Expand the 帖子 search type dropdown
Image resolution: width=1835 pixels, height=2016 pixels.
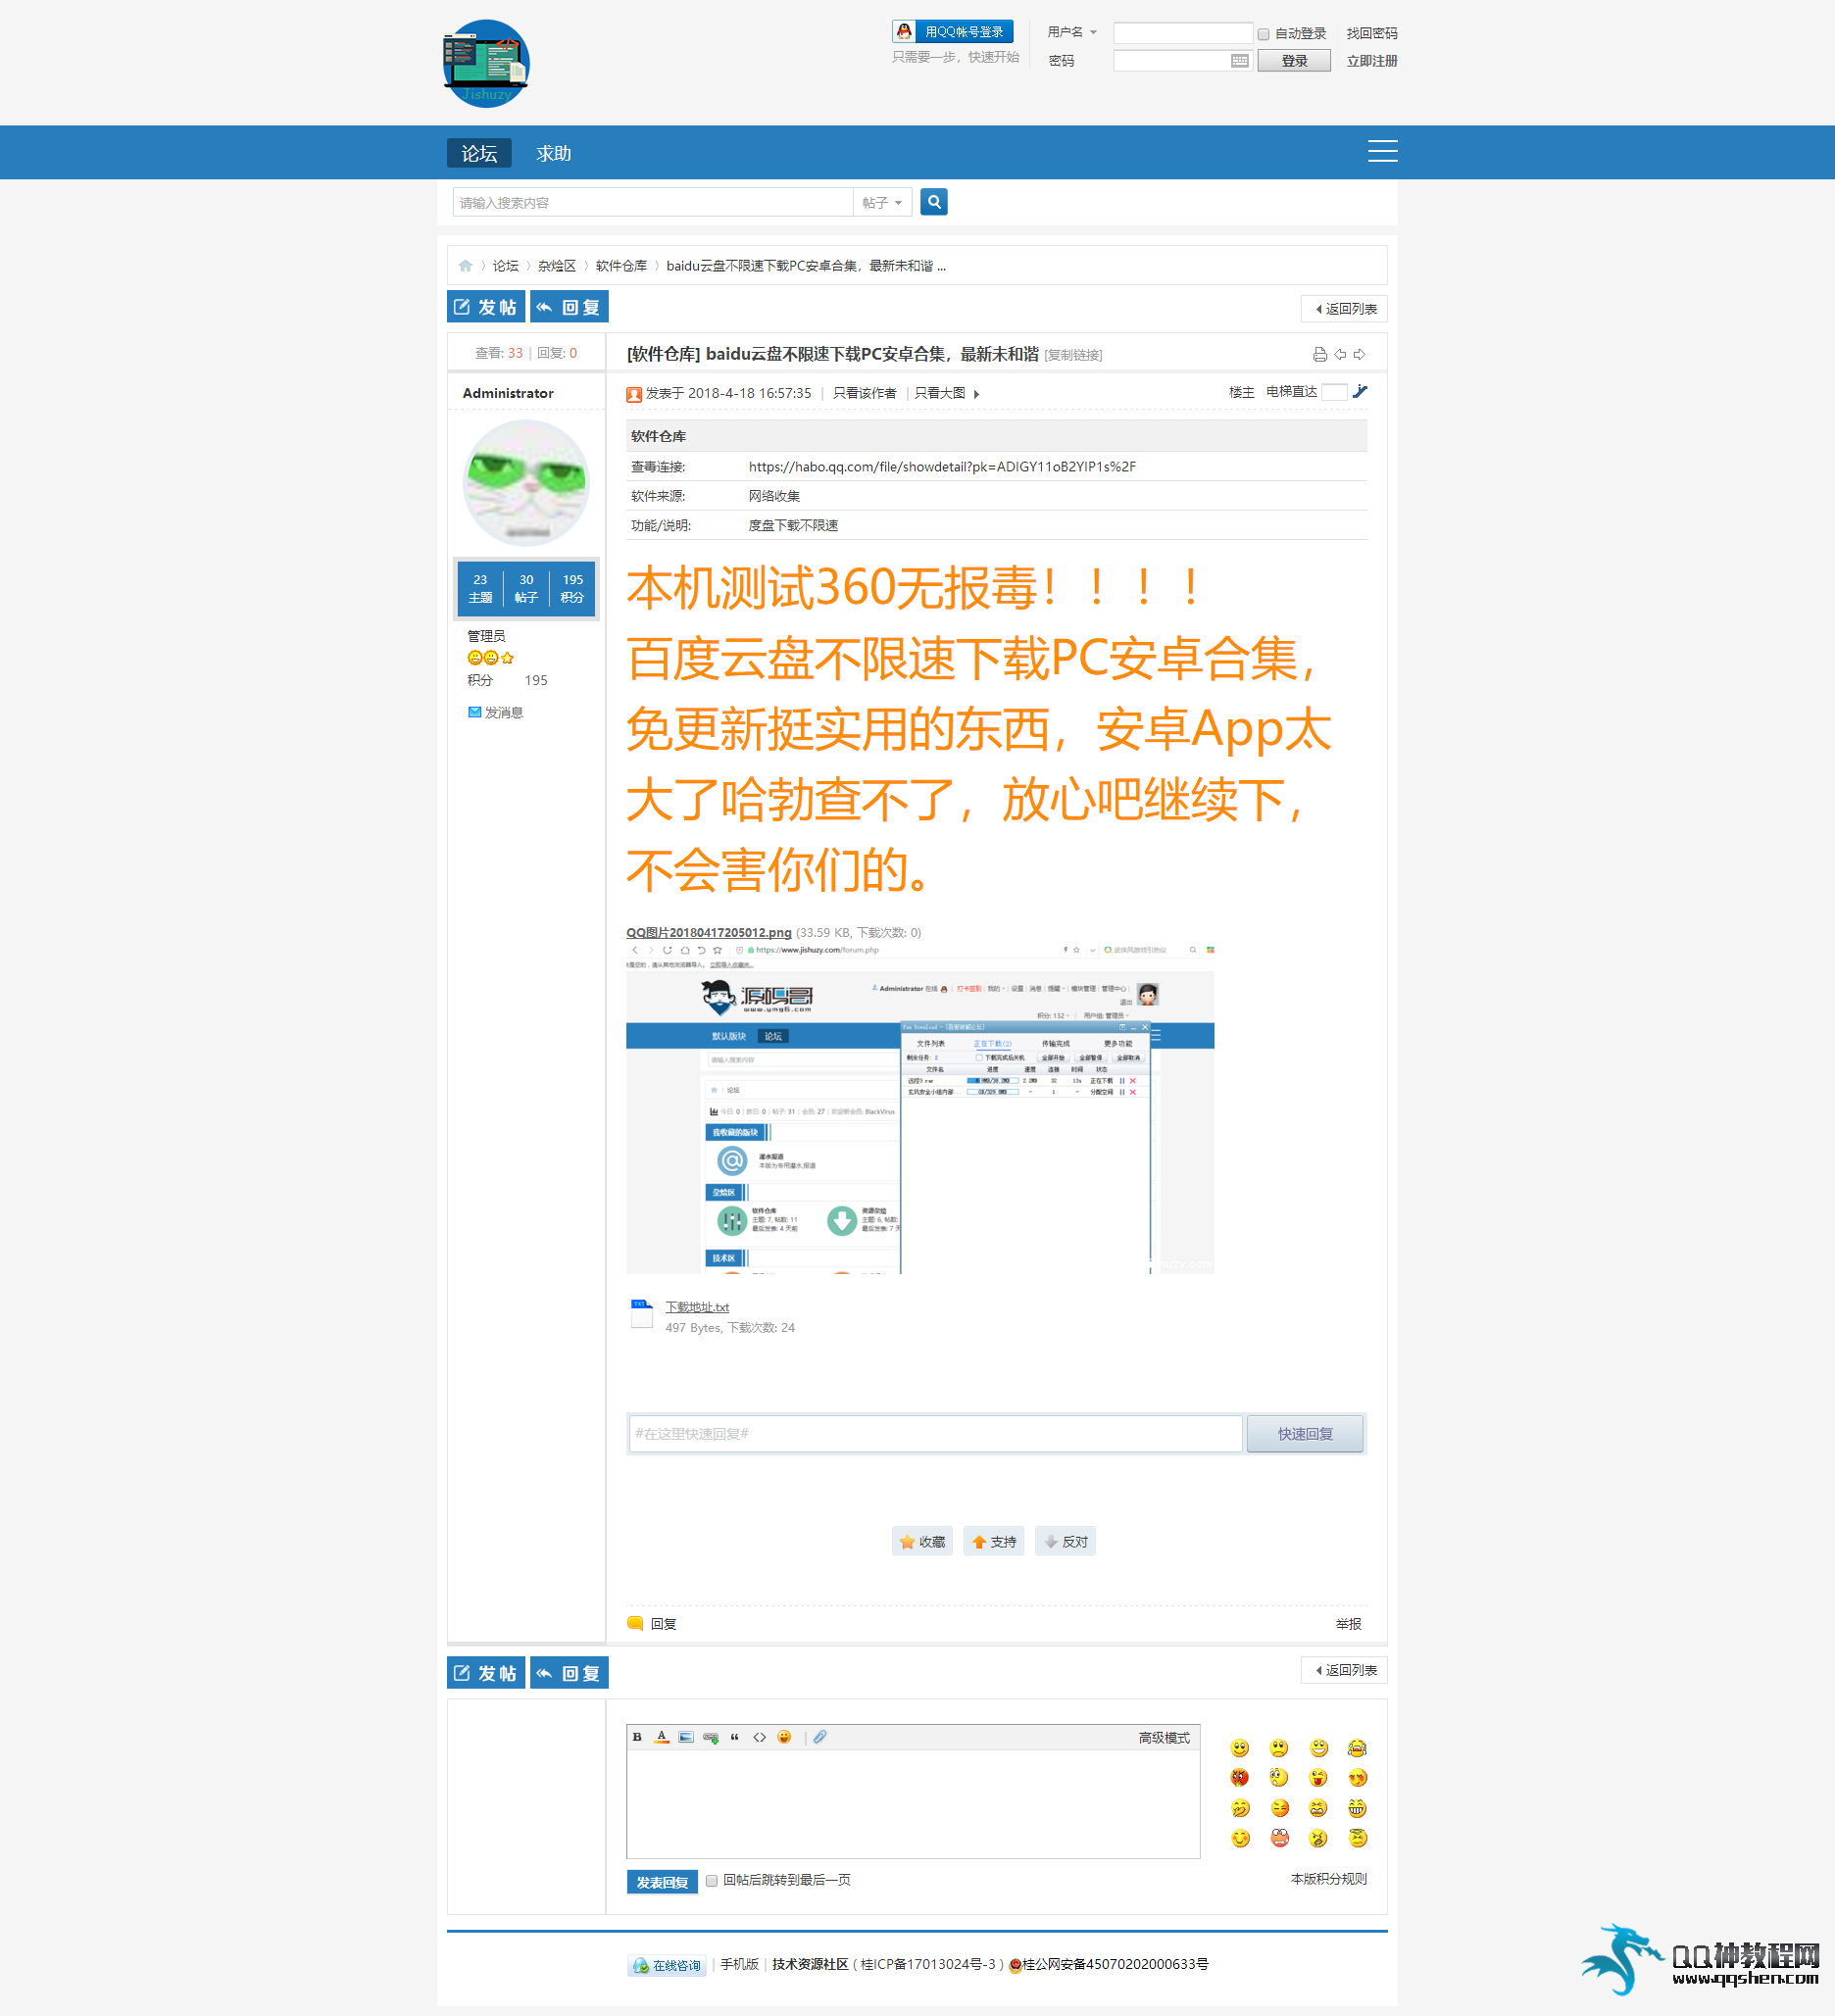pos(882,202)
